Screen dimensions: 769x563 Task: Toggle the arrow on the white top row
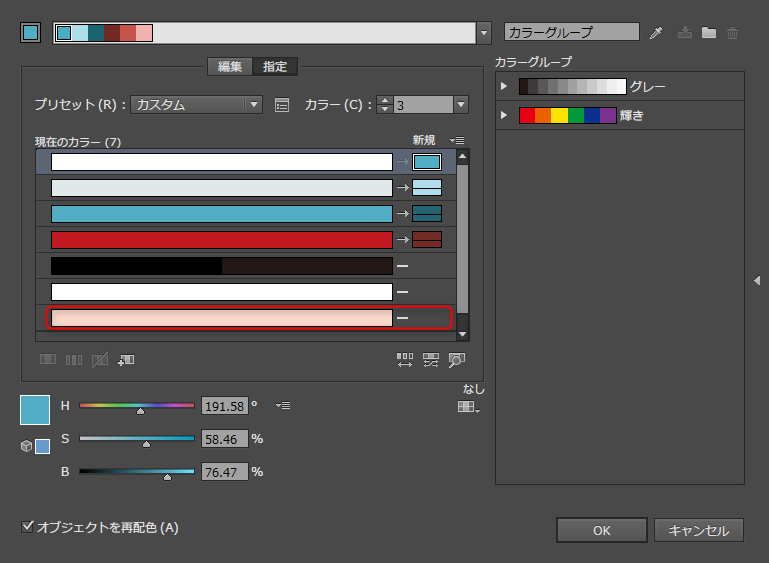coord(402,161)
